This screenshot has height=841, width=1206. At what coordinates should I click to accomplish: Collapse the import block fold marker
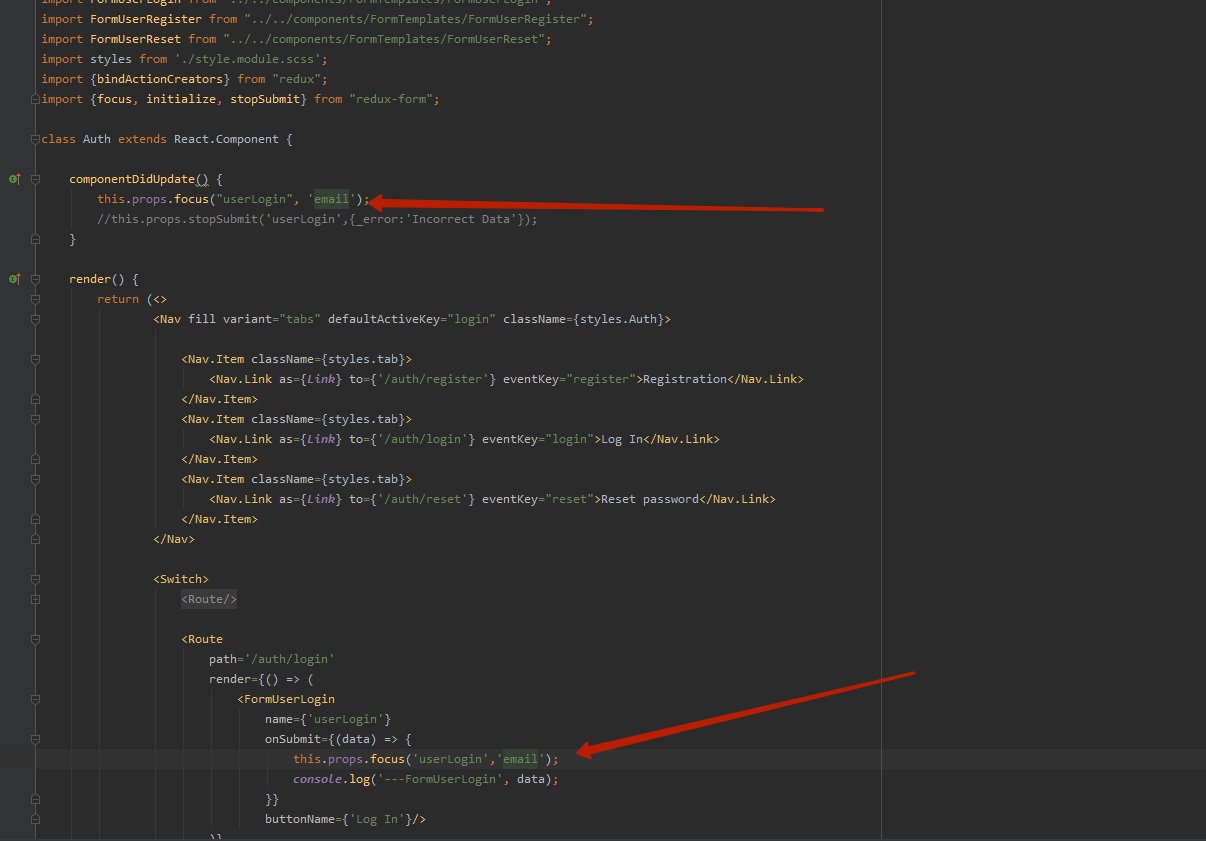35,99
